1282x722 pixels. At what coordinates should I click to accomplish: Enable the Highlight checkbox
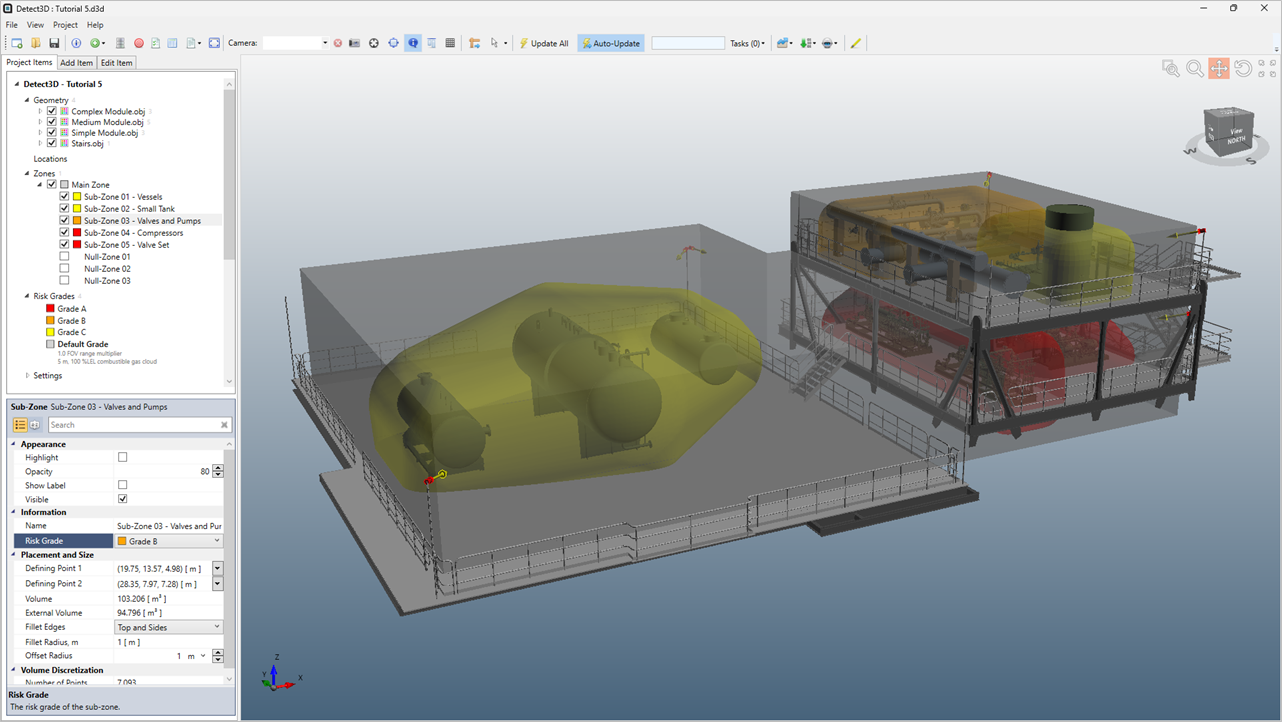(123, 457)
